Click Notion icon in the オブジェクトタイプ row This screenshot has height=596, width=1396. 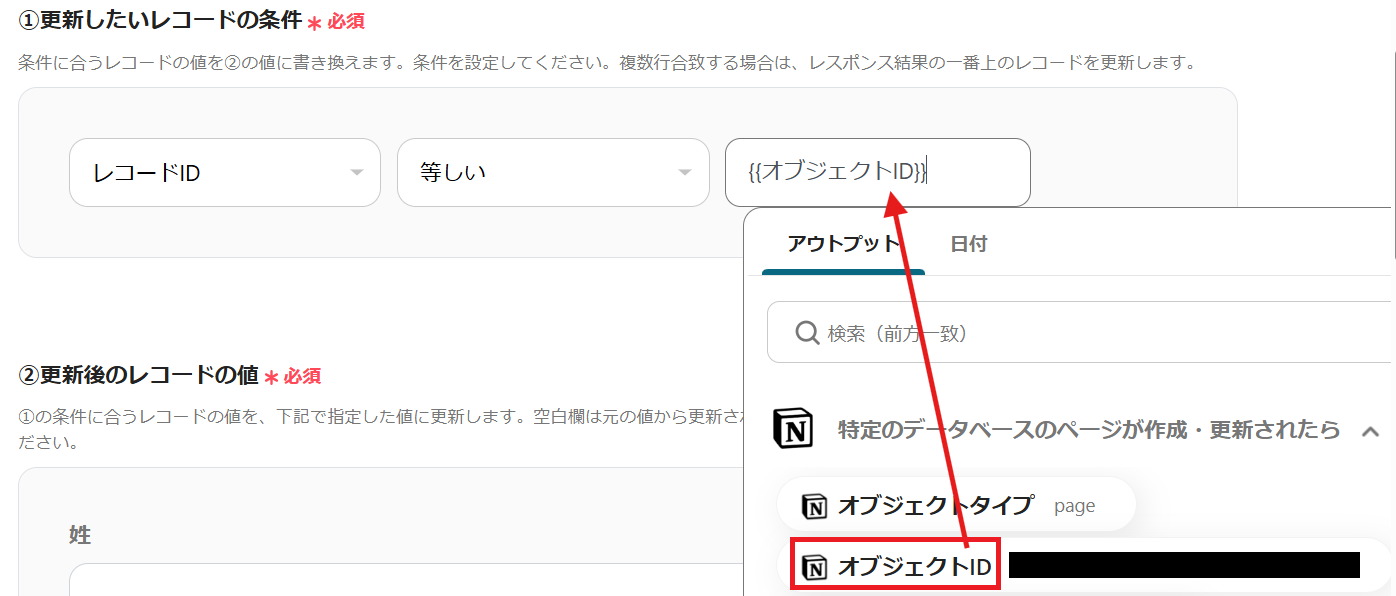[x=815, y=506]
